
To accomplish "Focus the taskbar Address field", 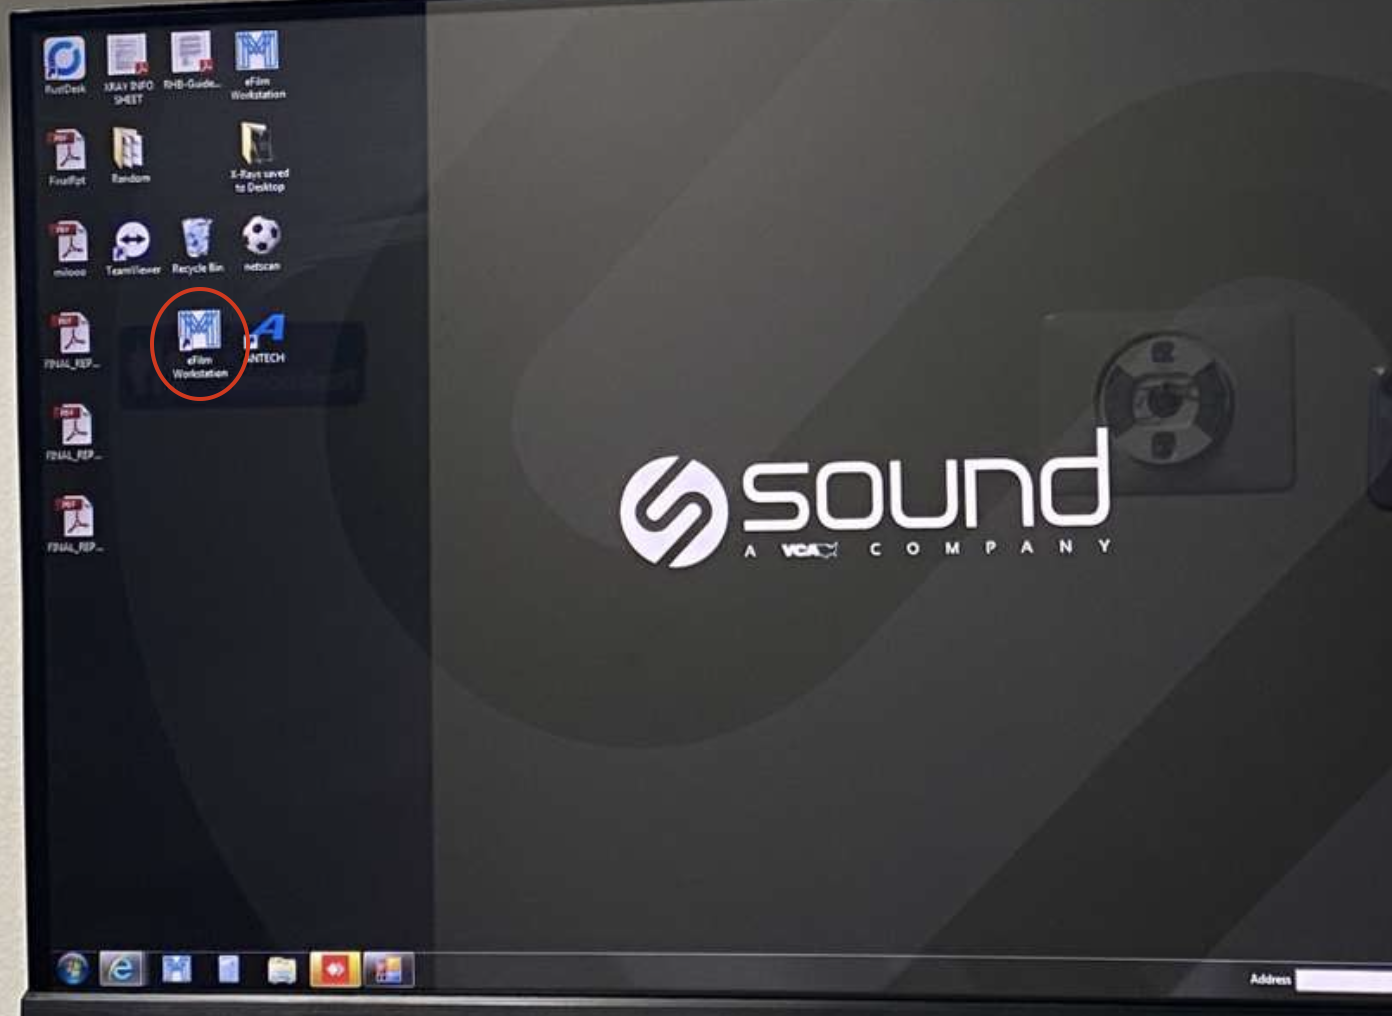I will click(1343, 980).
